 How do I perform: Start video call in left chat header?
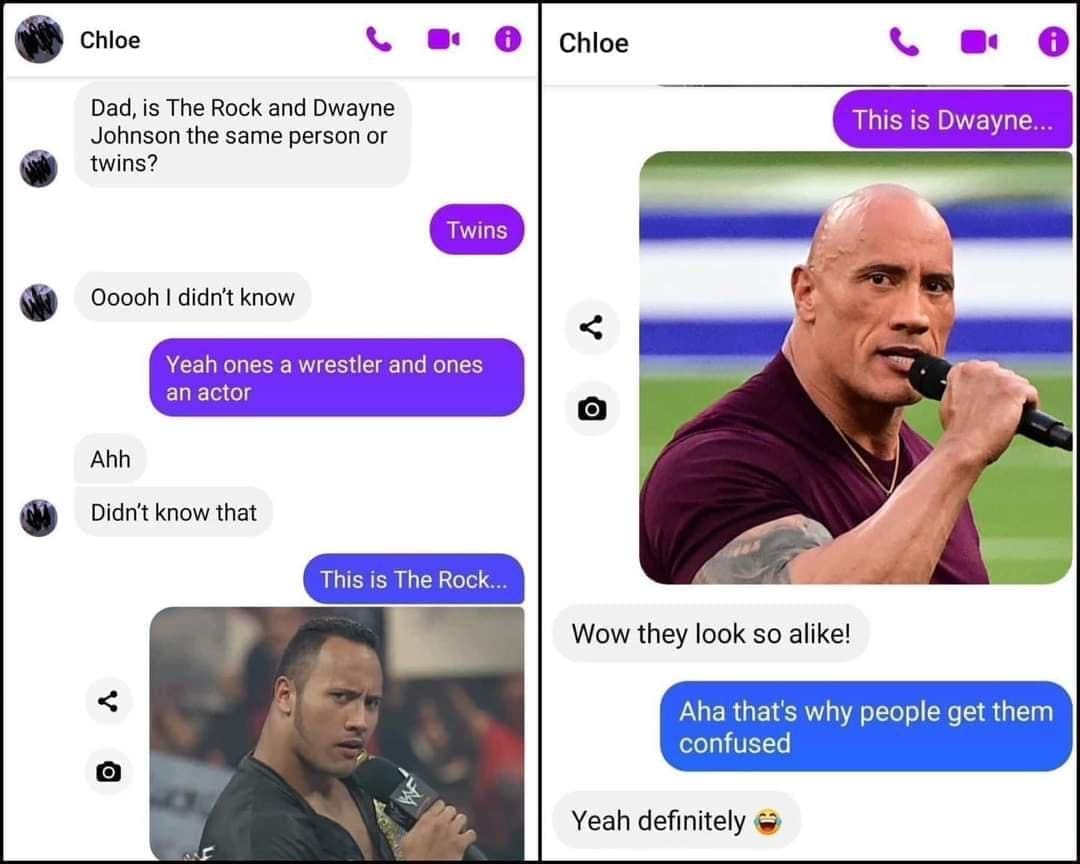point(443,39)
